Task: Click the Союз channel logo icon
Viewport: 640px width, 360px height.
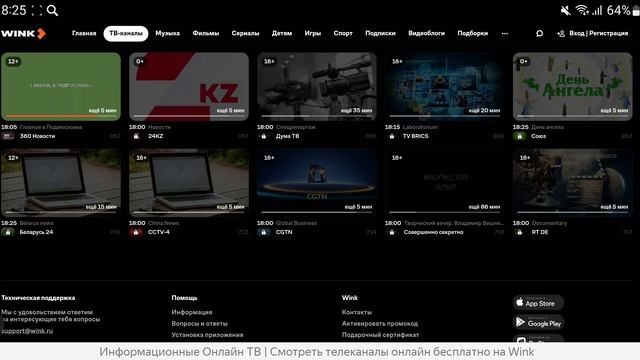Action: [520, 136]
